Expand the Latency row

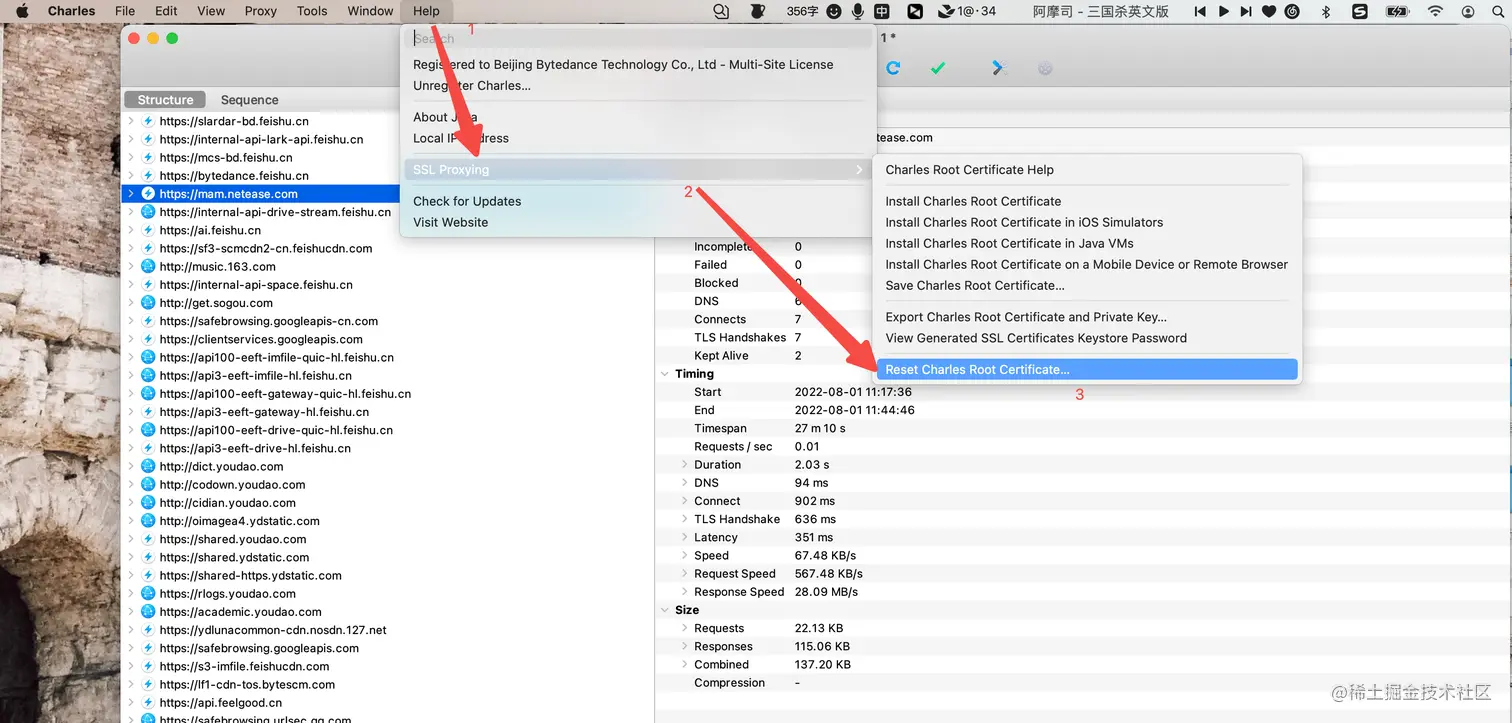point(685,537)
